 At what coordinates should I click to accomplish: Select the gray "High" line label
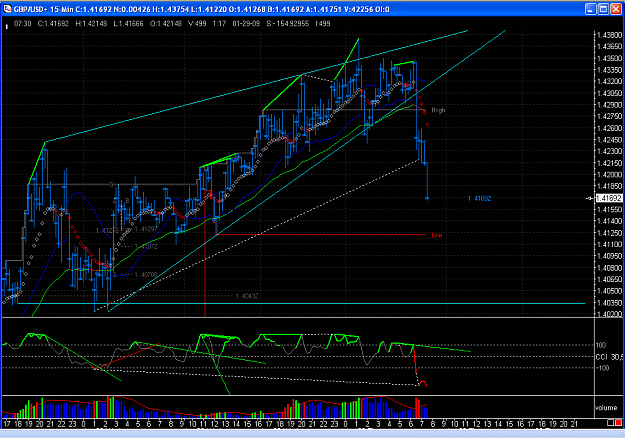tap(438, 110)
